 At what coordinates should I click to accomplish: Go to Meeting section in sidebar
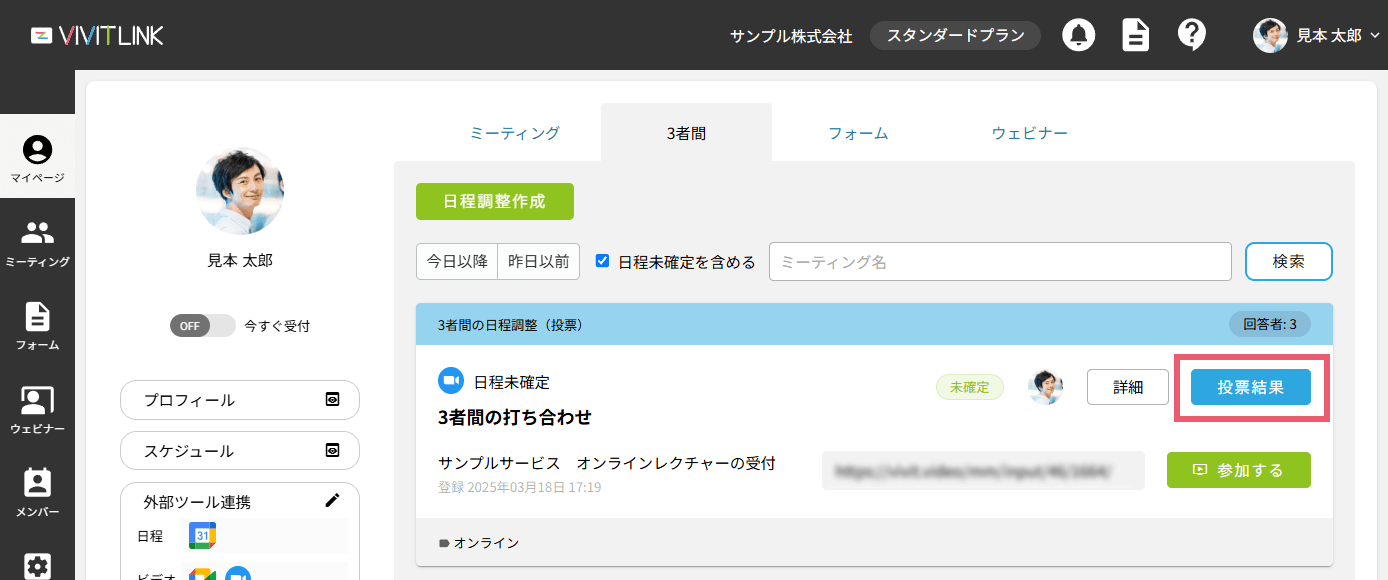[x=37, y=243]
